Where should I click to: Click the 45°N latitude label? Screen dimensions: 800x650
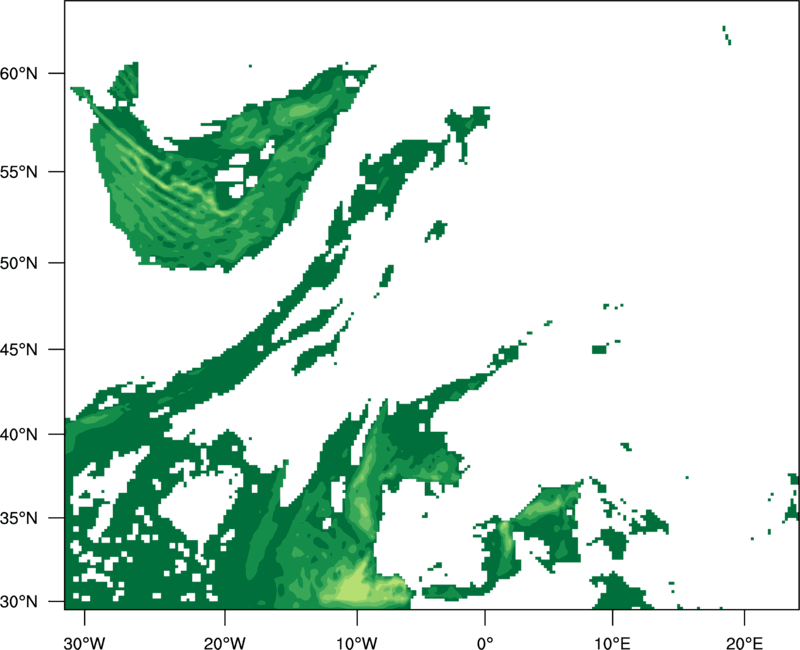pyautogui.click(x=19, y=349)
